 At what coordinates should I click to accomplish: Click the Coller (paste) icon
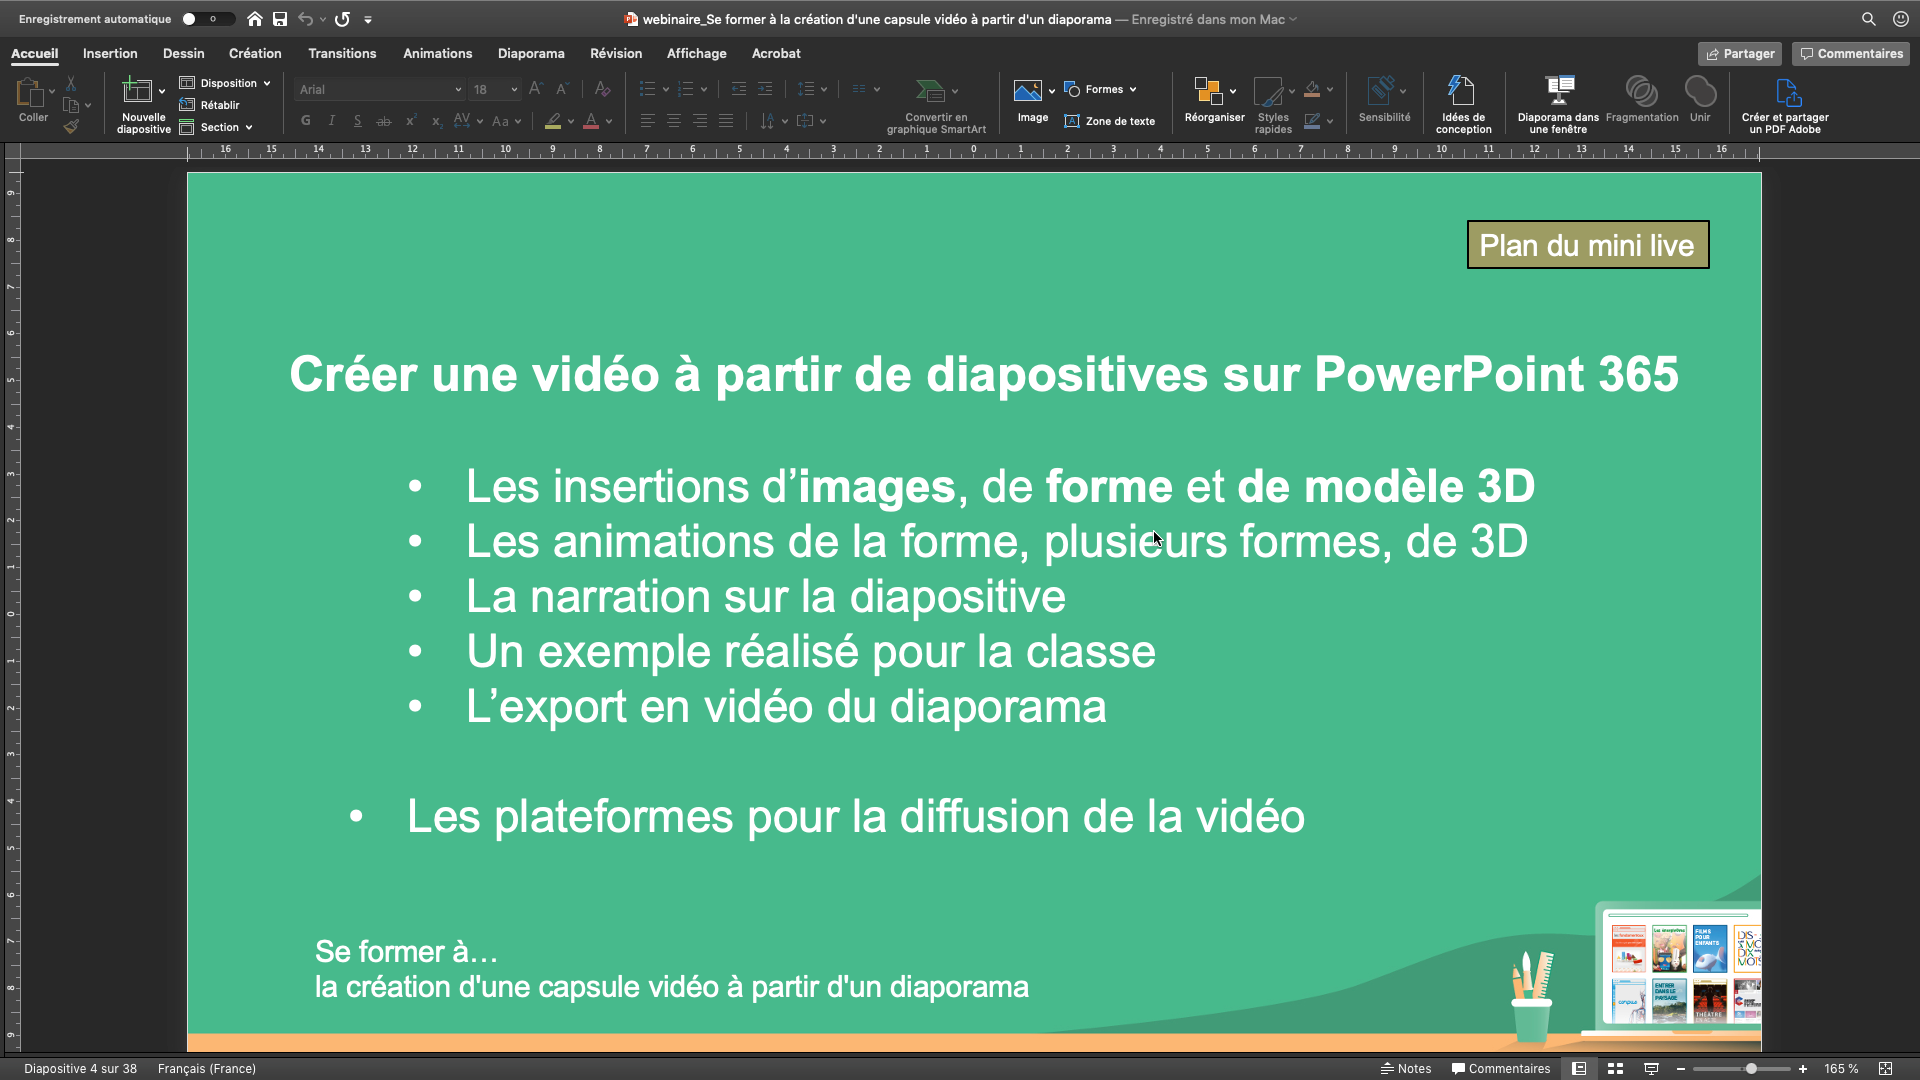pyautogui.click(x=29, y=93)
